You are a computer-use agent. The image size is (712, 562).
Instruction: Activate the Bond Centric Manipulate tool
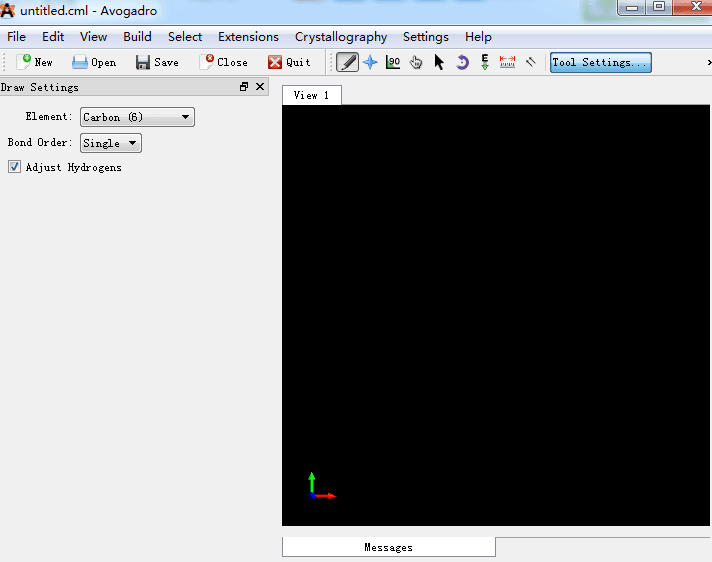393,62
